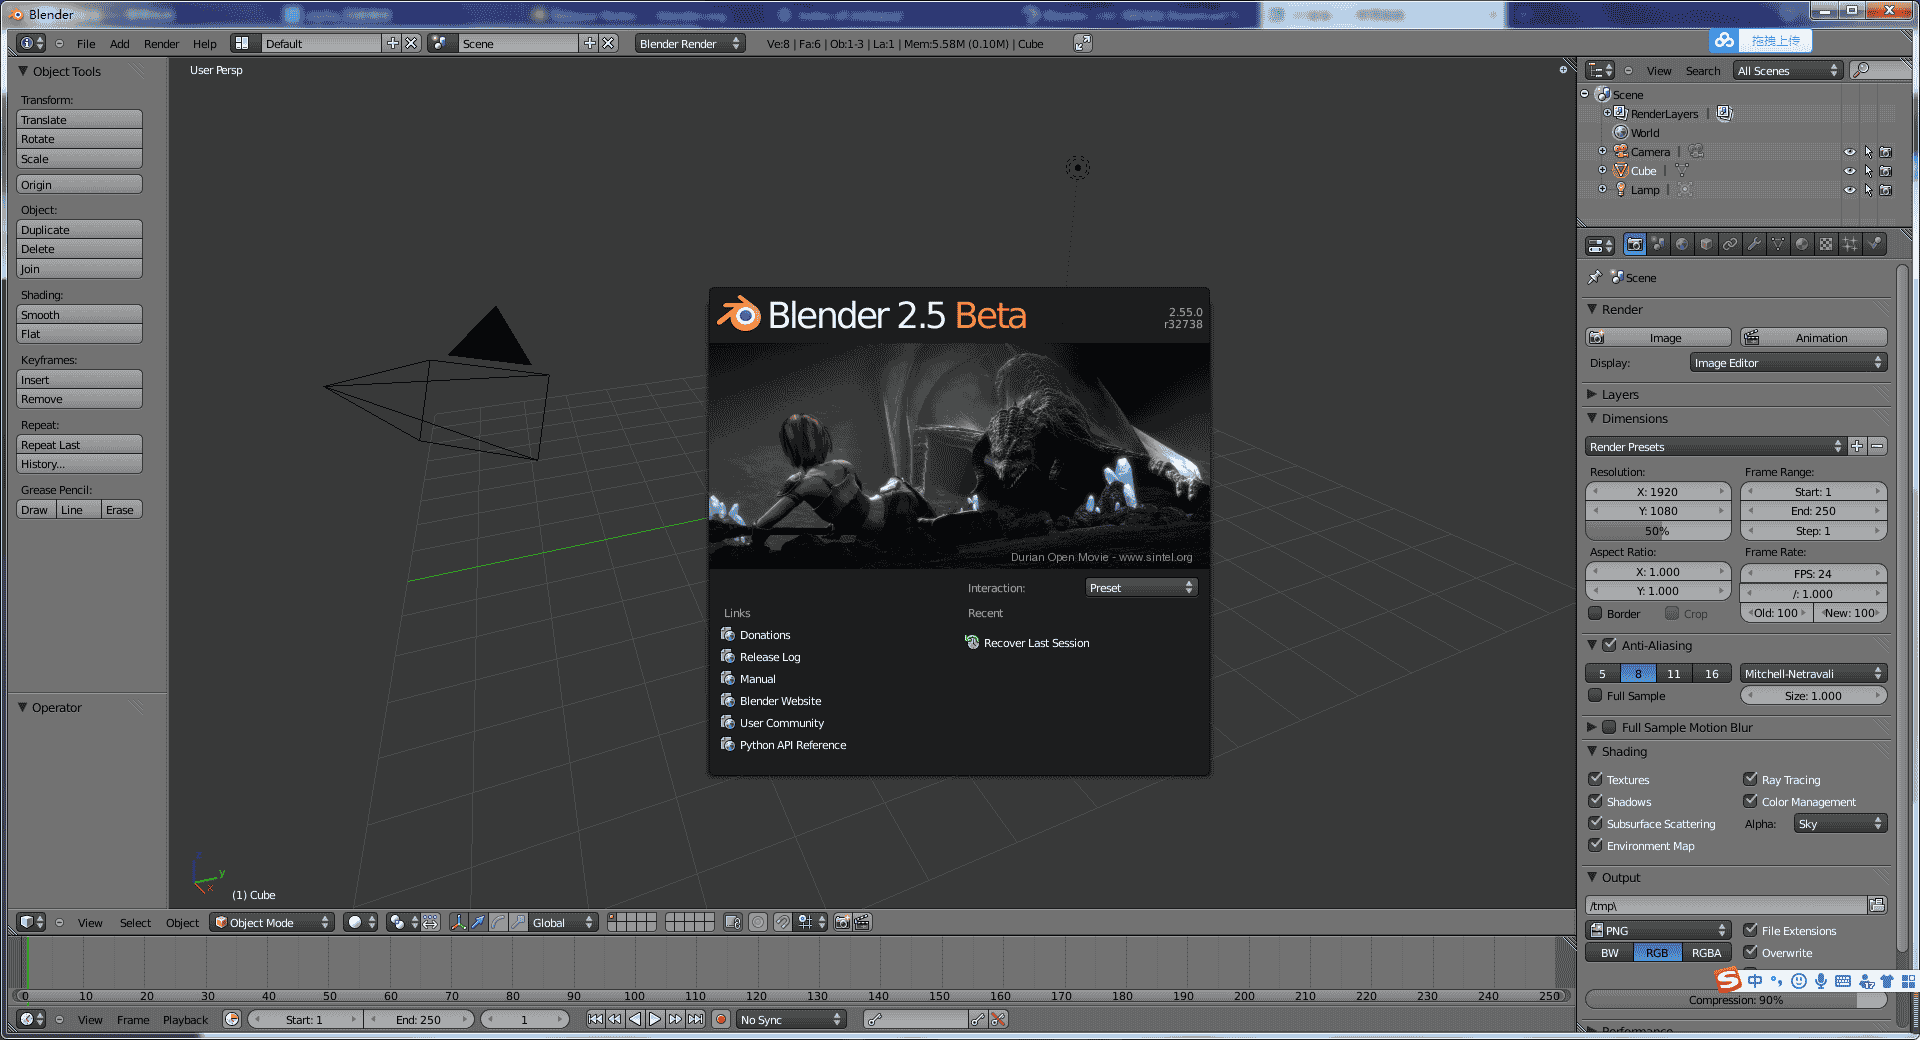Open the Render menu
This screenshot has height=1040, width=1920.
click(161, 44)
